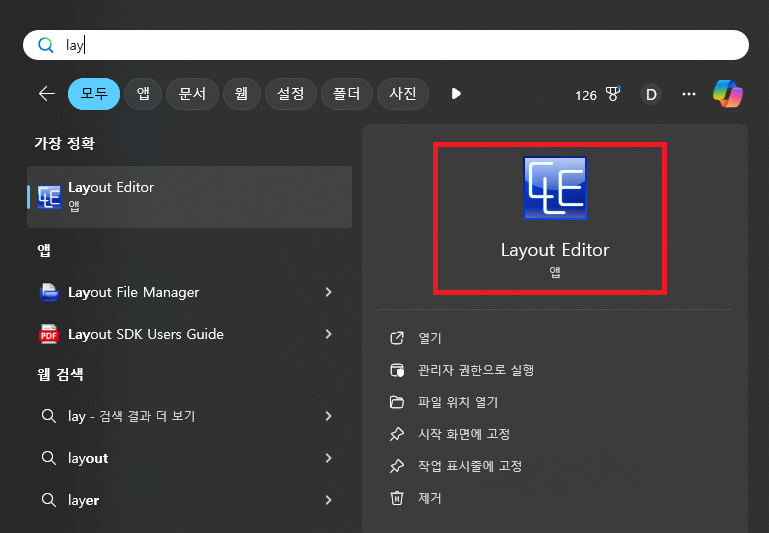The image size is (769, 533).
Task: Expand the "layout" suggestion chevron
Action: pyautogui.click(x=328, y=458)
